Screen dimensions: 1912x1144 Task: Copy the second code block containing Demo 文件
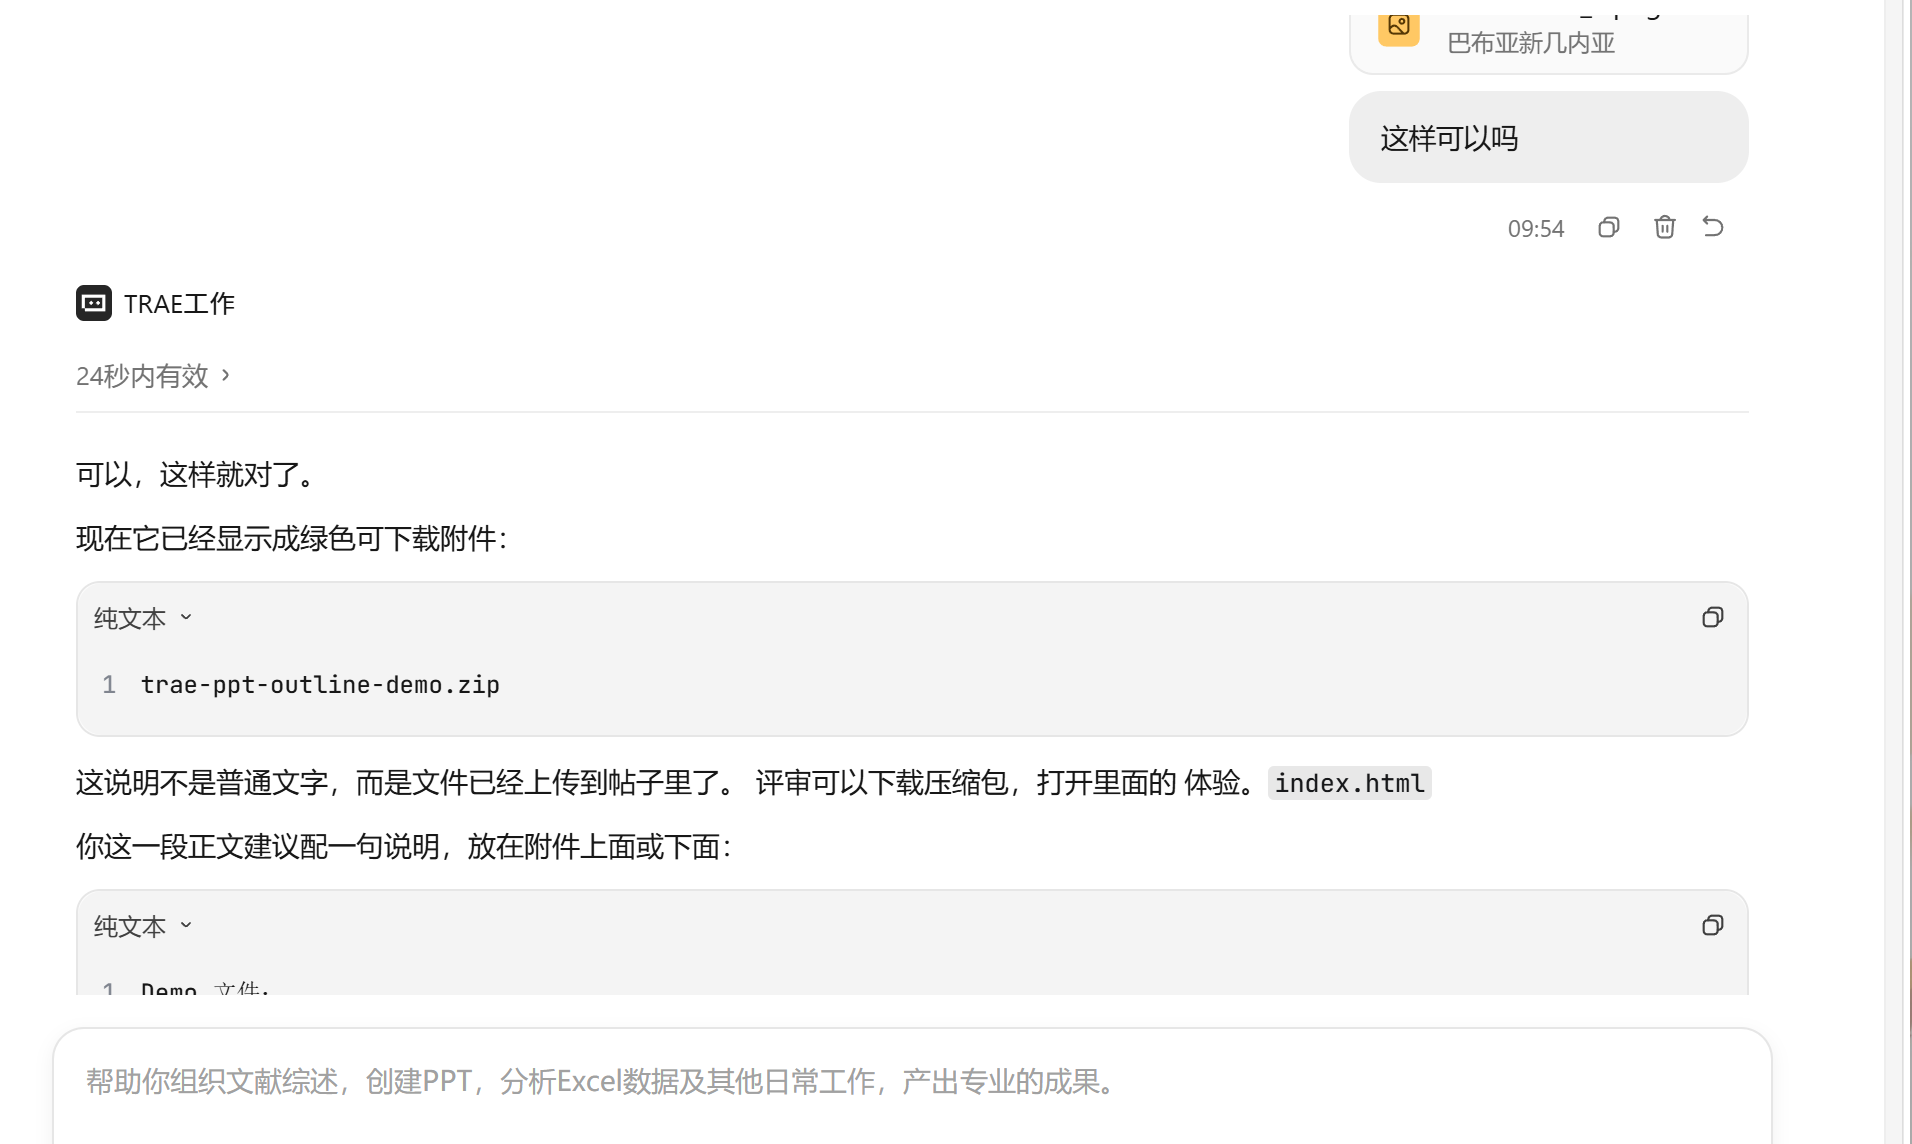1712,926
